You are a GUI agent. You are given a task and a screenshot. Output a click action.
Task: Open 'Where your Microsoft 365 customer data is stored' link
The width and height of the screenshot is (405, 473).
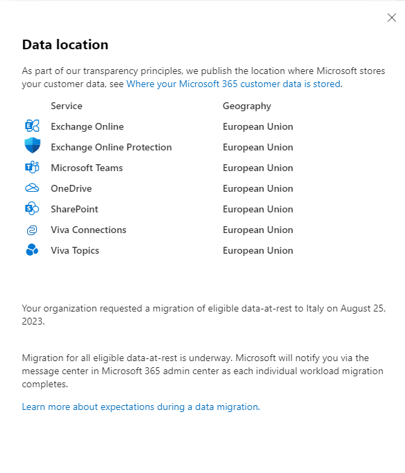[233, 84]
